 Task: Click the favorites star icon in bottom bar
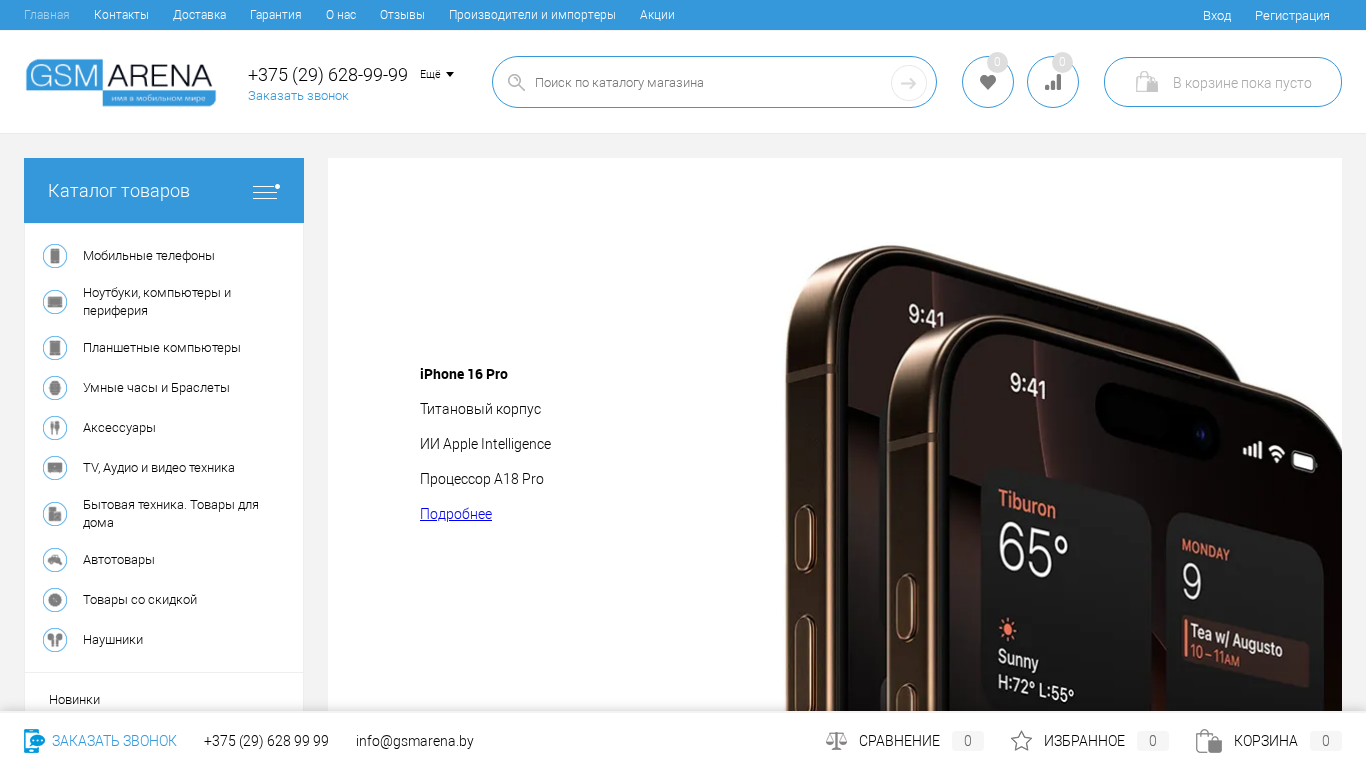coord(1021,741)
